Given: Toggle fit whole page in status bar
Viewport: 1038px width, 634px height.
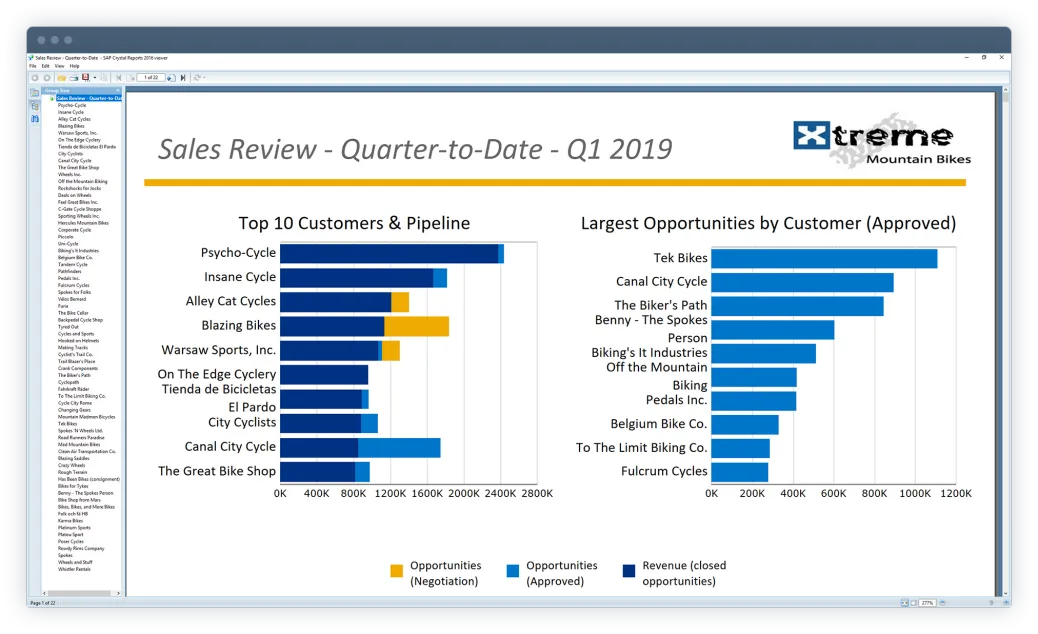Looking at the screenshot, I should 913,602.
